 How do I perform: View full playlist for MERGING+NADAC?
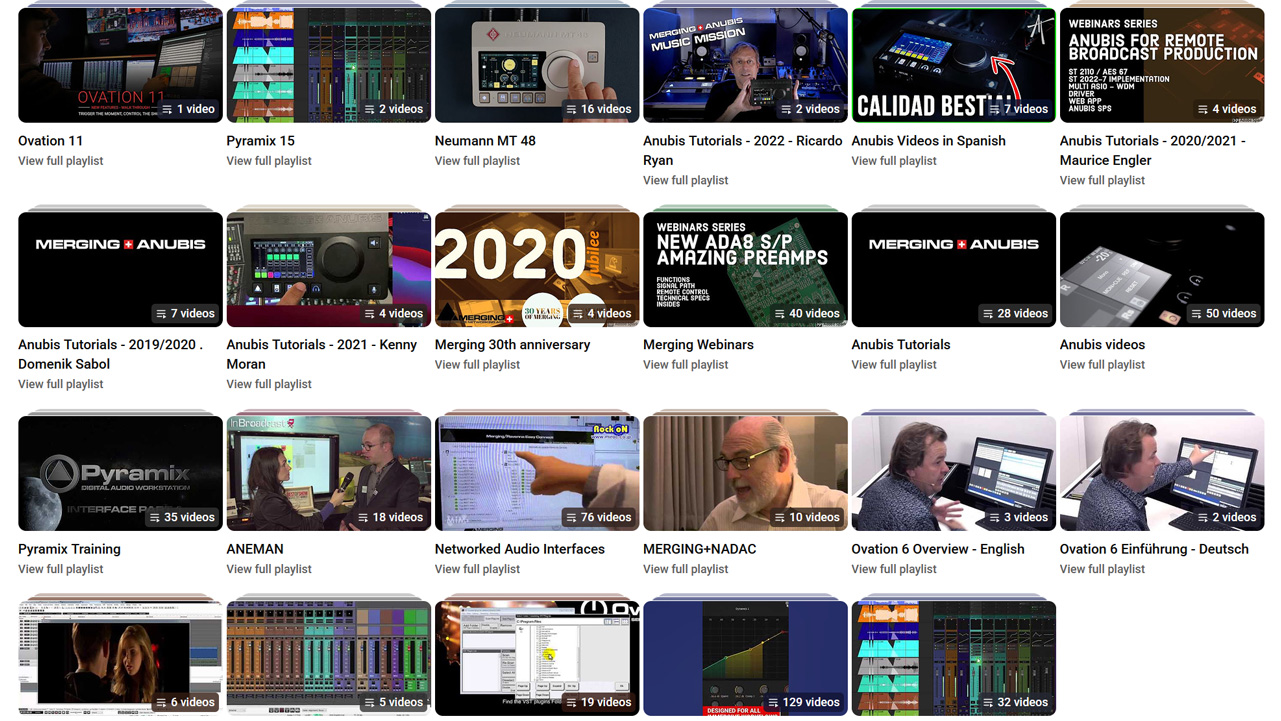pos(686,569)
